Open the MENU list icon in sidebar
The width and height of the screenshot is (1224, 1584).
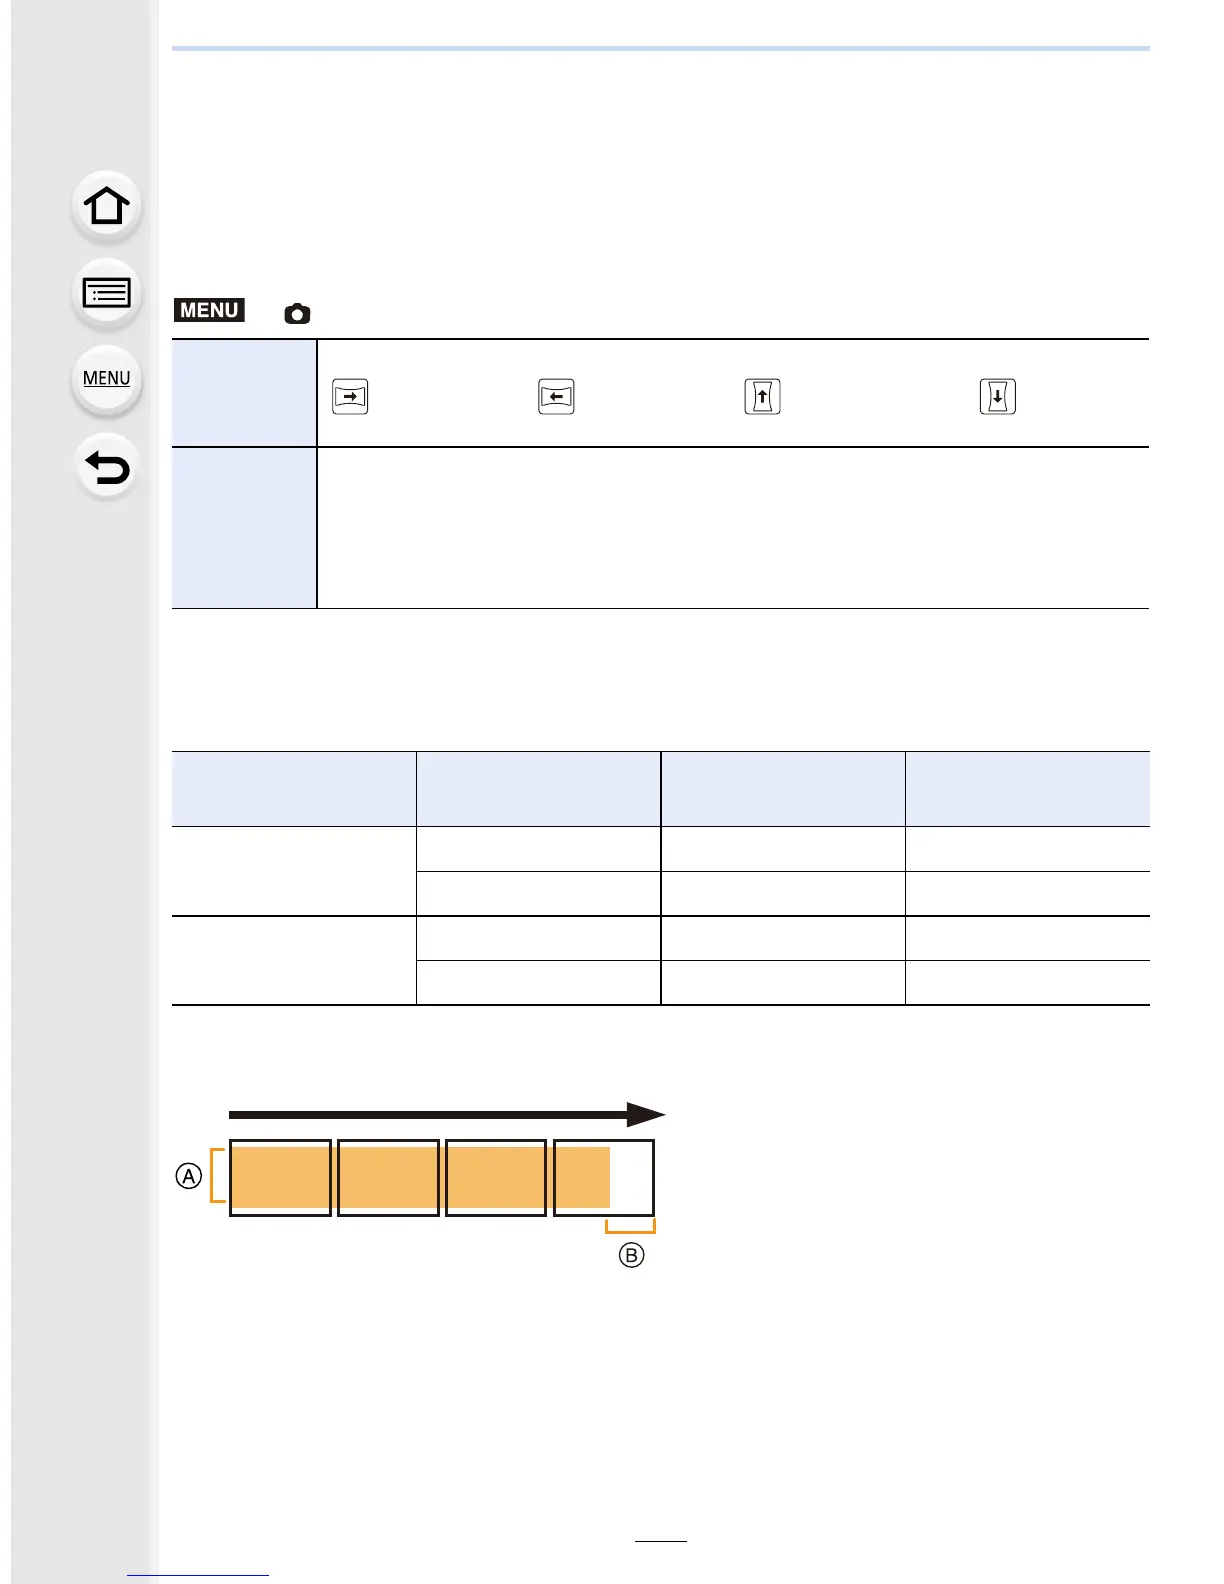pos(107,379)
